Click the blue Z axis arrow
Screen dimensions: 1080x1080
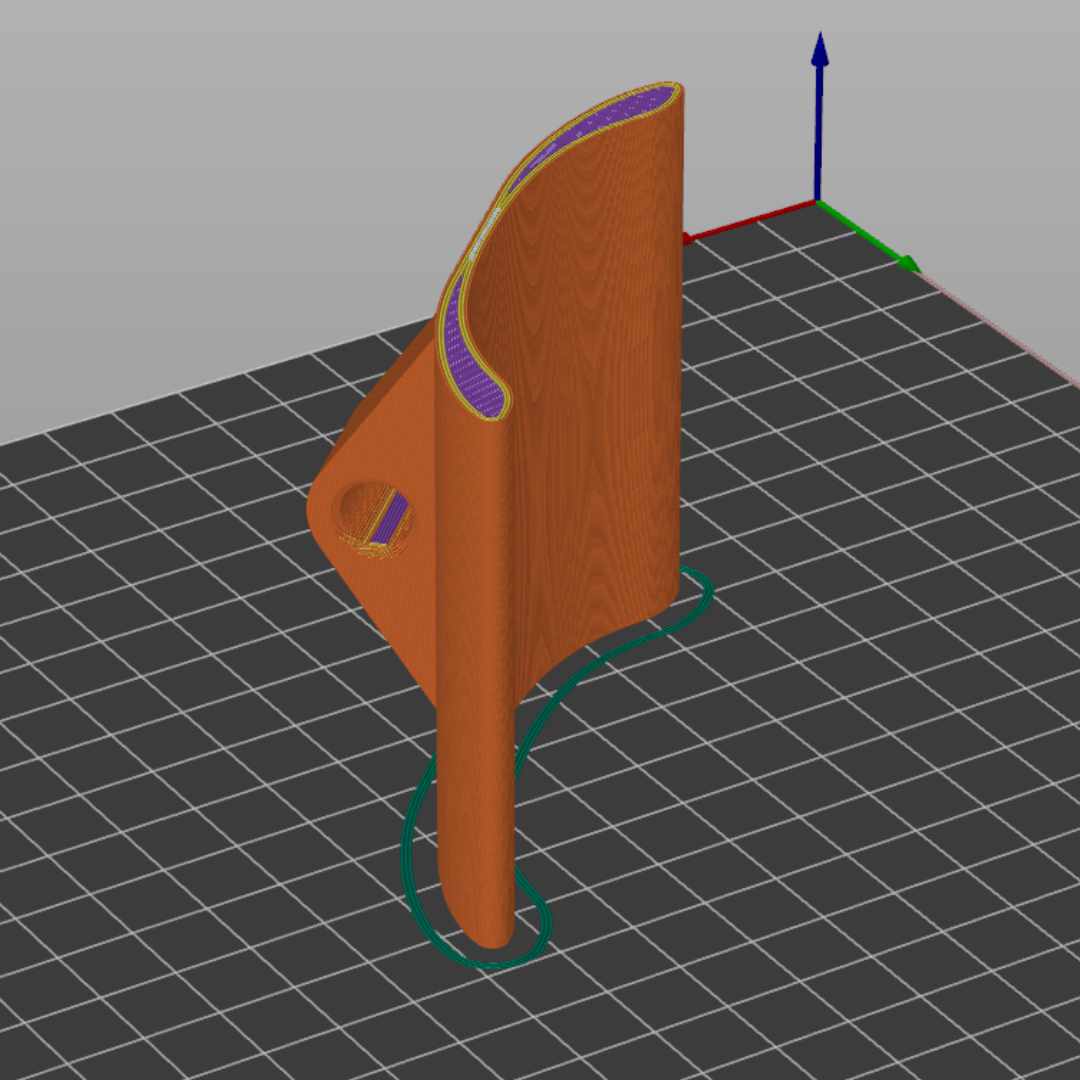(818, 117)
